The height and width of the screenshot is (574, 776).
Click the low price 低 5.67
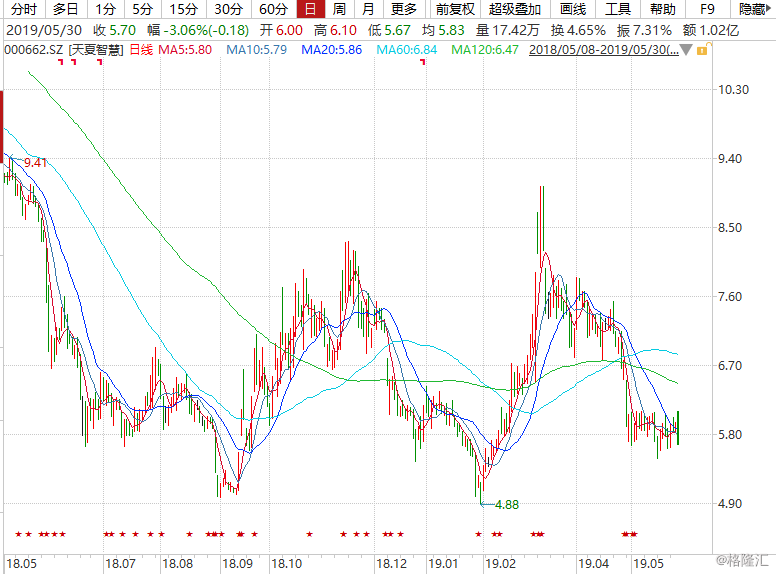(x=389, y=31)
